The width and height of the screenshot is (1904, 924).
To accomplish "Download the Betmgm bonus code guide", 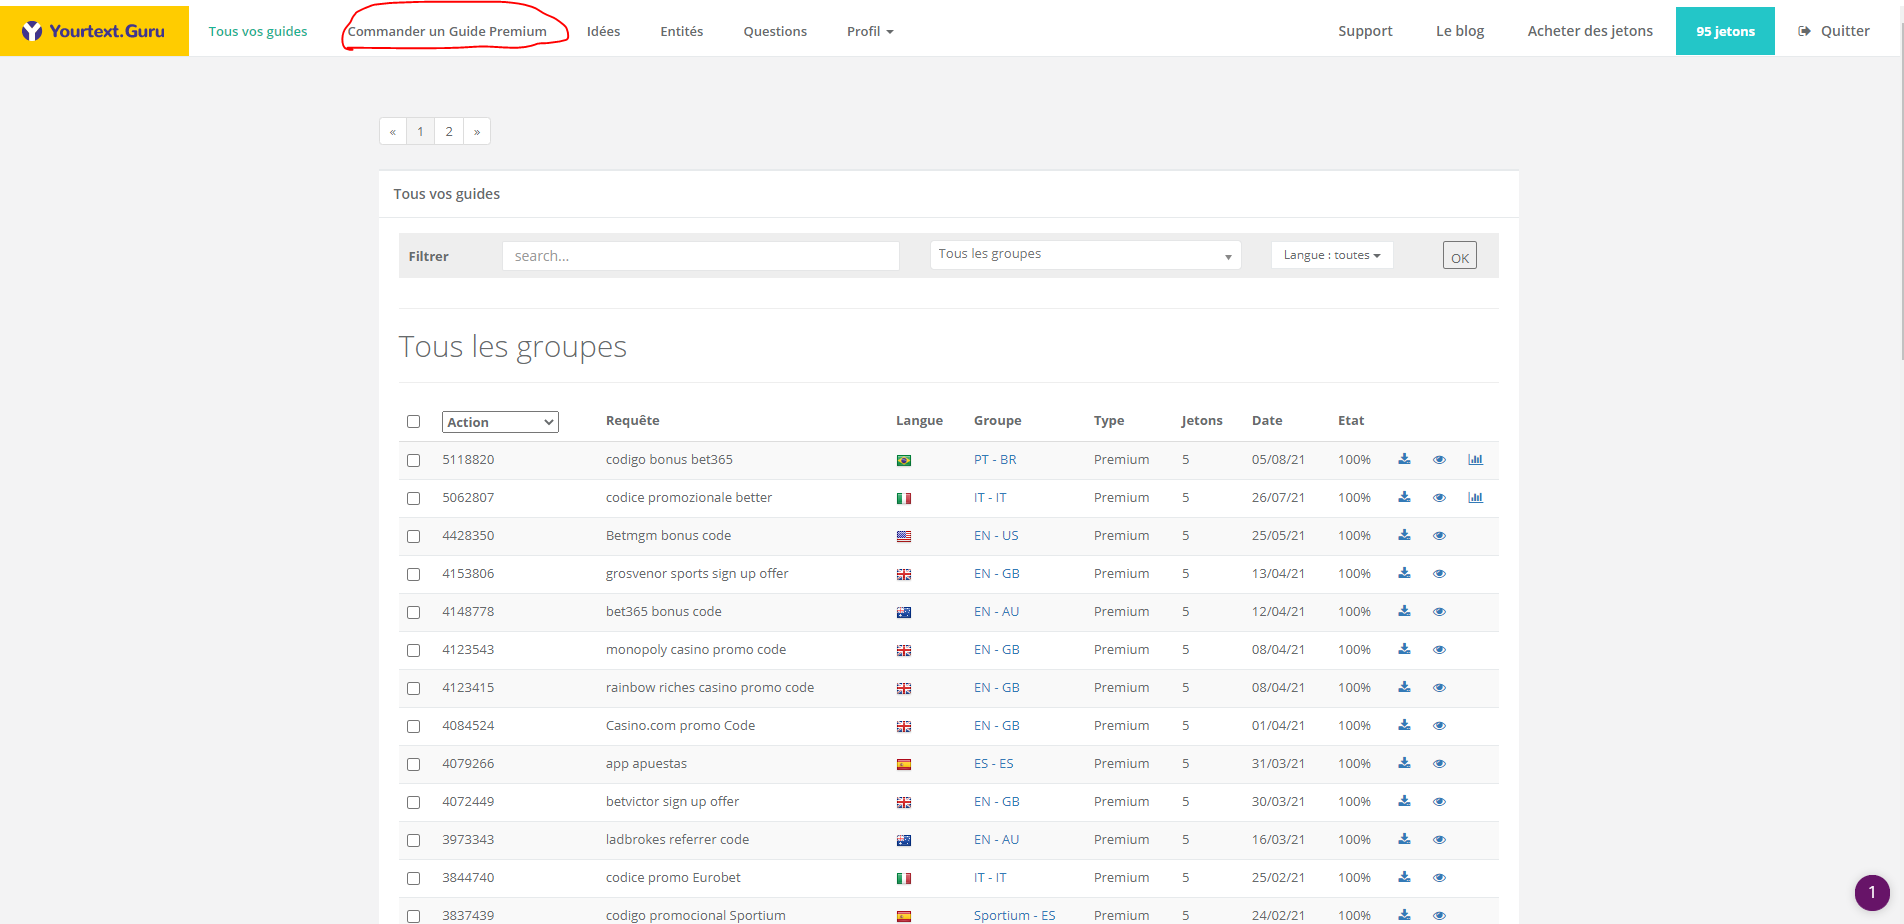I will pyautogui.click(x=1404, y=535).
